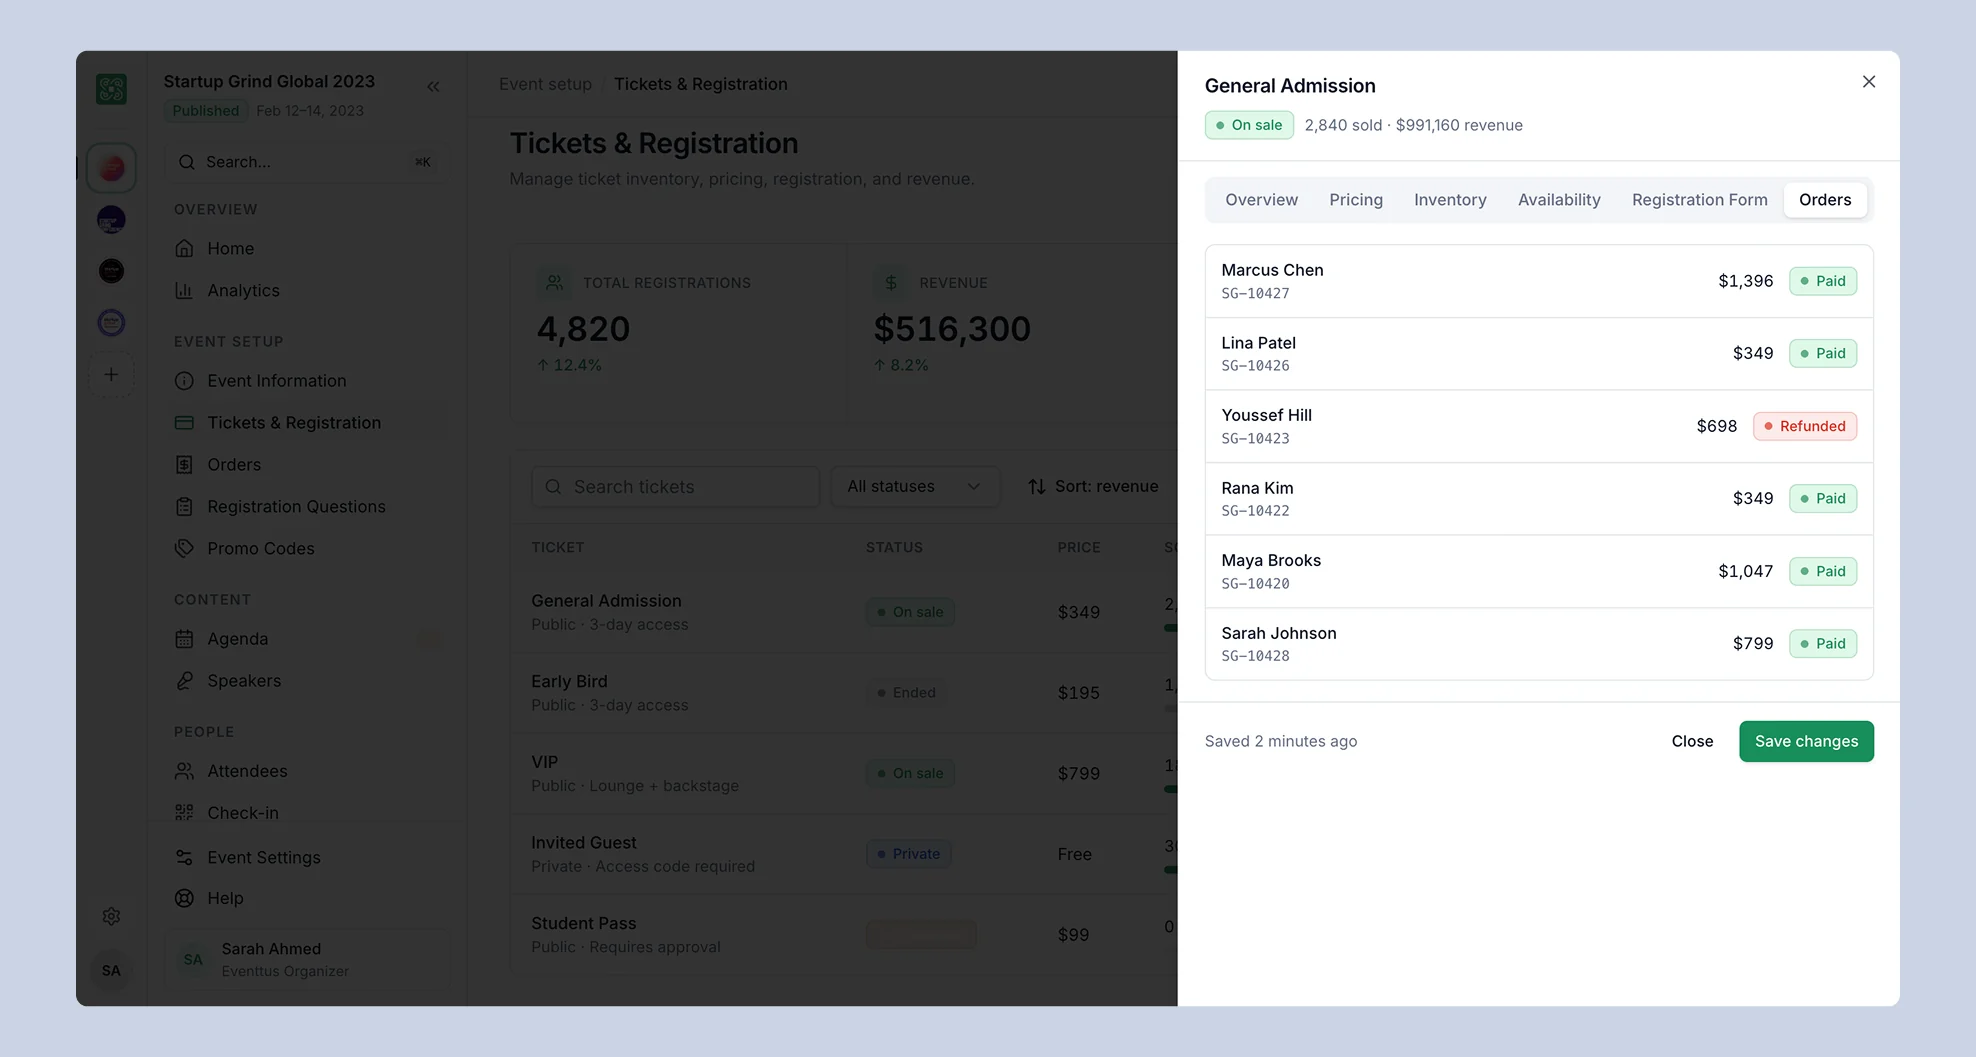This screenshot has width=1976, height=1058.
Task: Click the Check-in QR code icon
Action: tap(184, 812)
